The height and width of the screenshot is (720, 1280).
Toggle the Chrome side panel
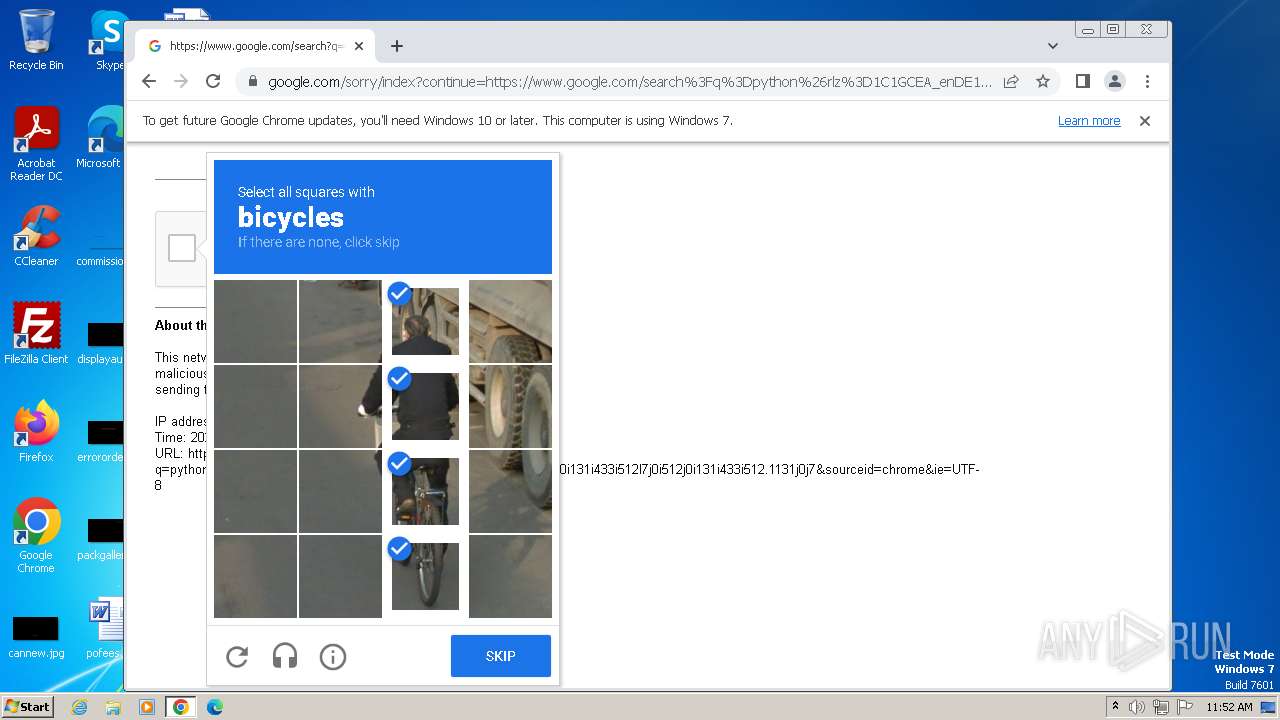pos(1082,81)
